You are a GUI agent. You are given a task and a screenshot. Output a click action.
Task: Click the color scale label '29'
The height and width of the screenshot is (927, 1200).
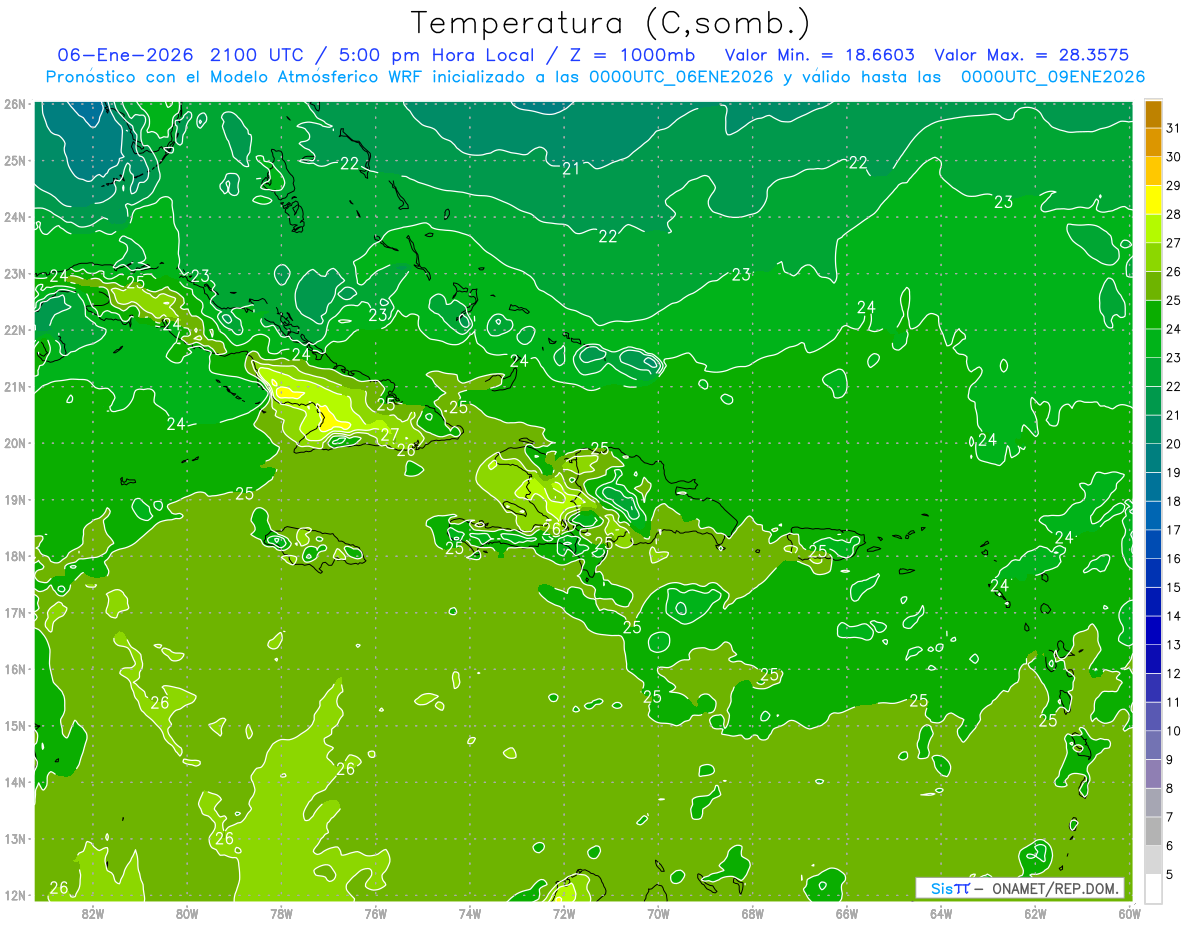1174,185
